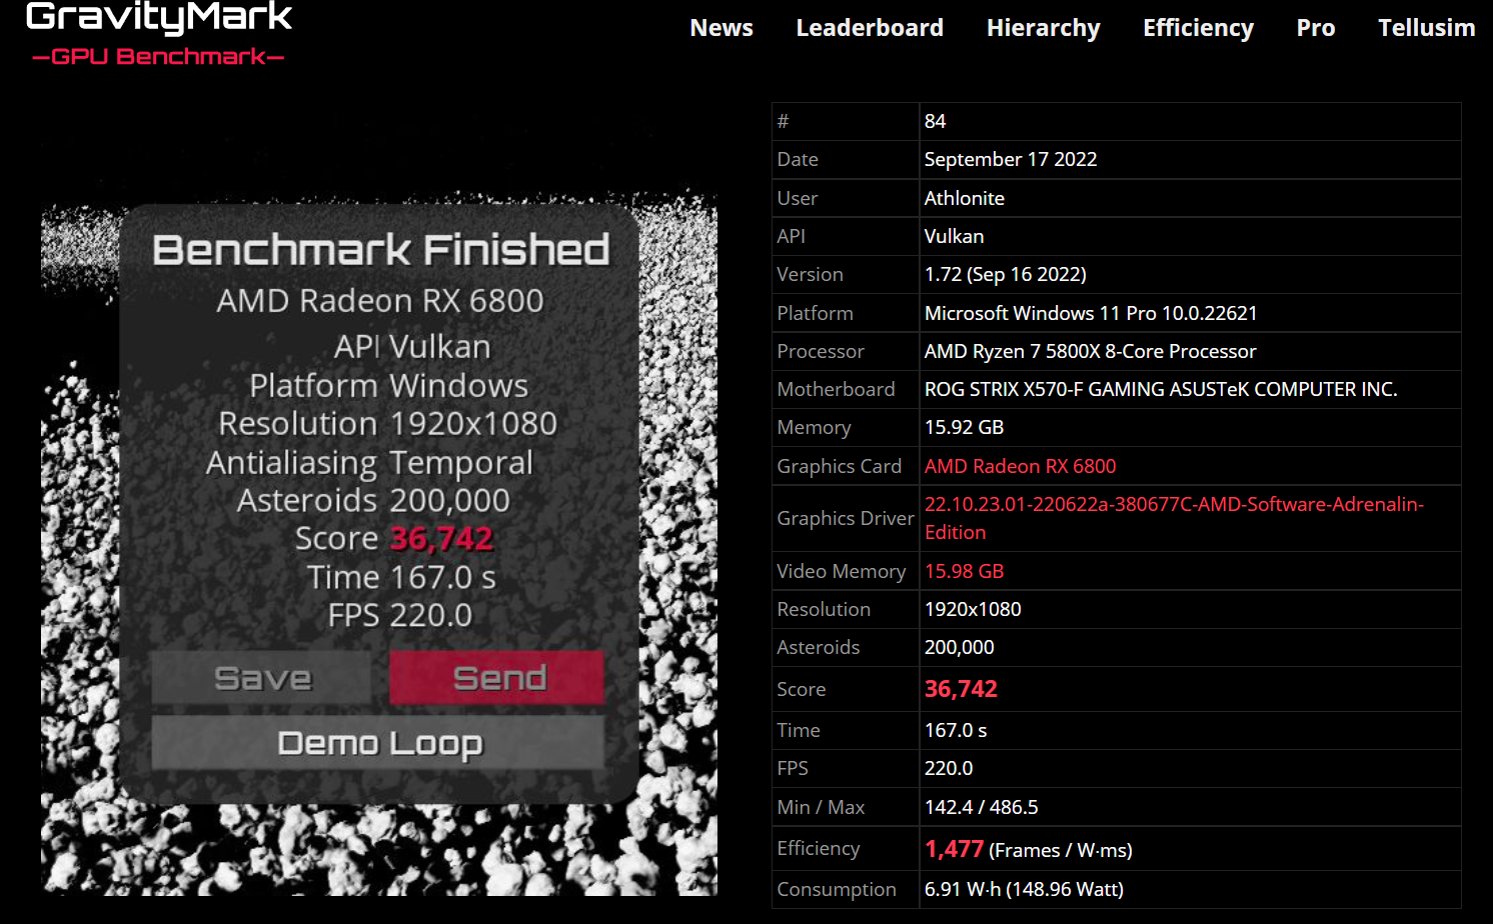
Task: Select Efficiency in the top navigation
Action: click(x=1198, y=28)
